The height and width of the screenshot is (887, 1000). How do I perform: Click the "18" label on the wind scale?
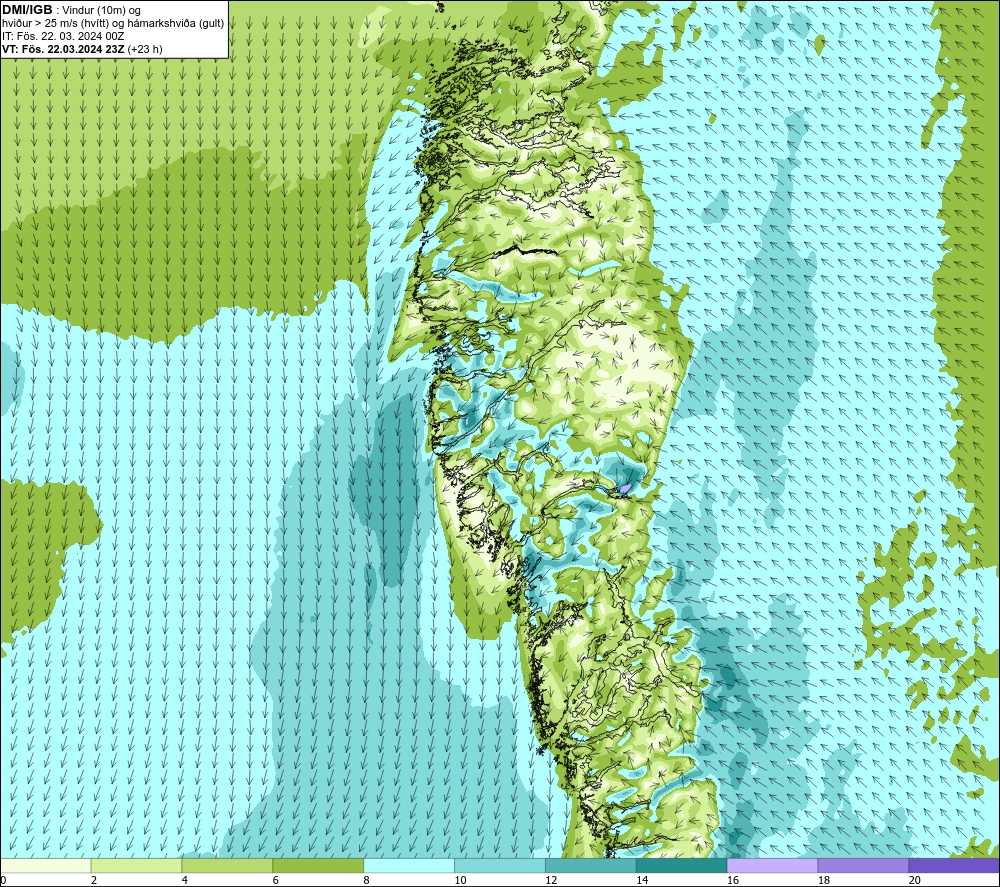click(x=823, y=881)
